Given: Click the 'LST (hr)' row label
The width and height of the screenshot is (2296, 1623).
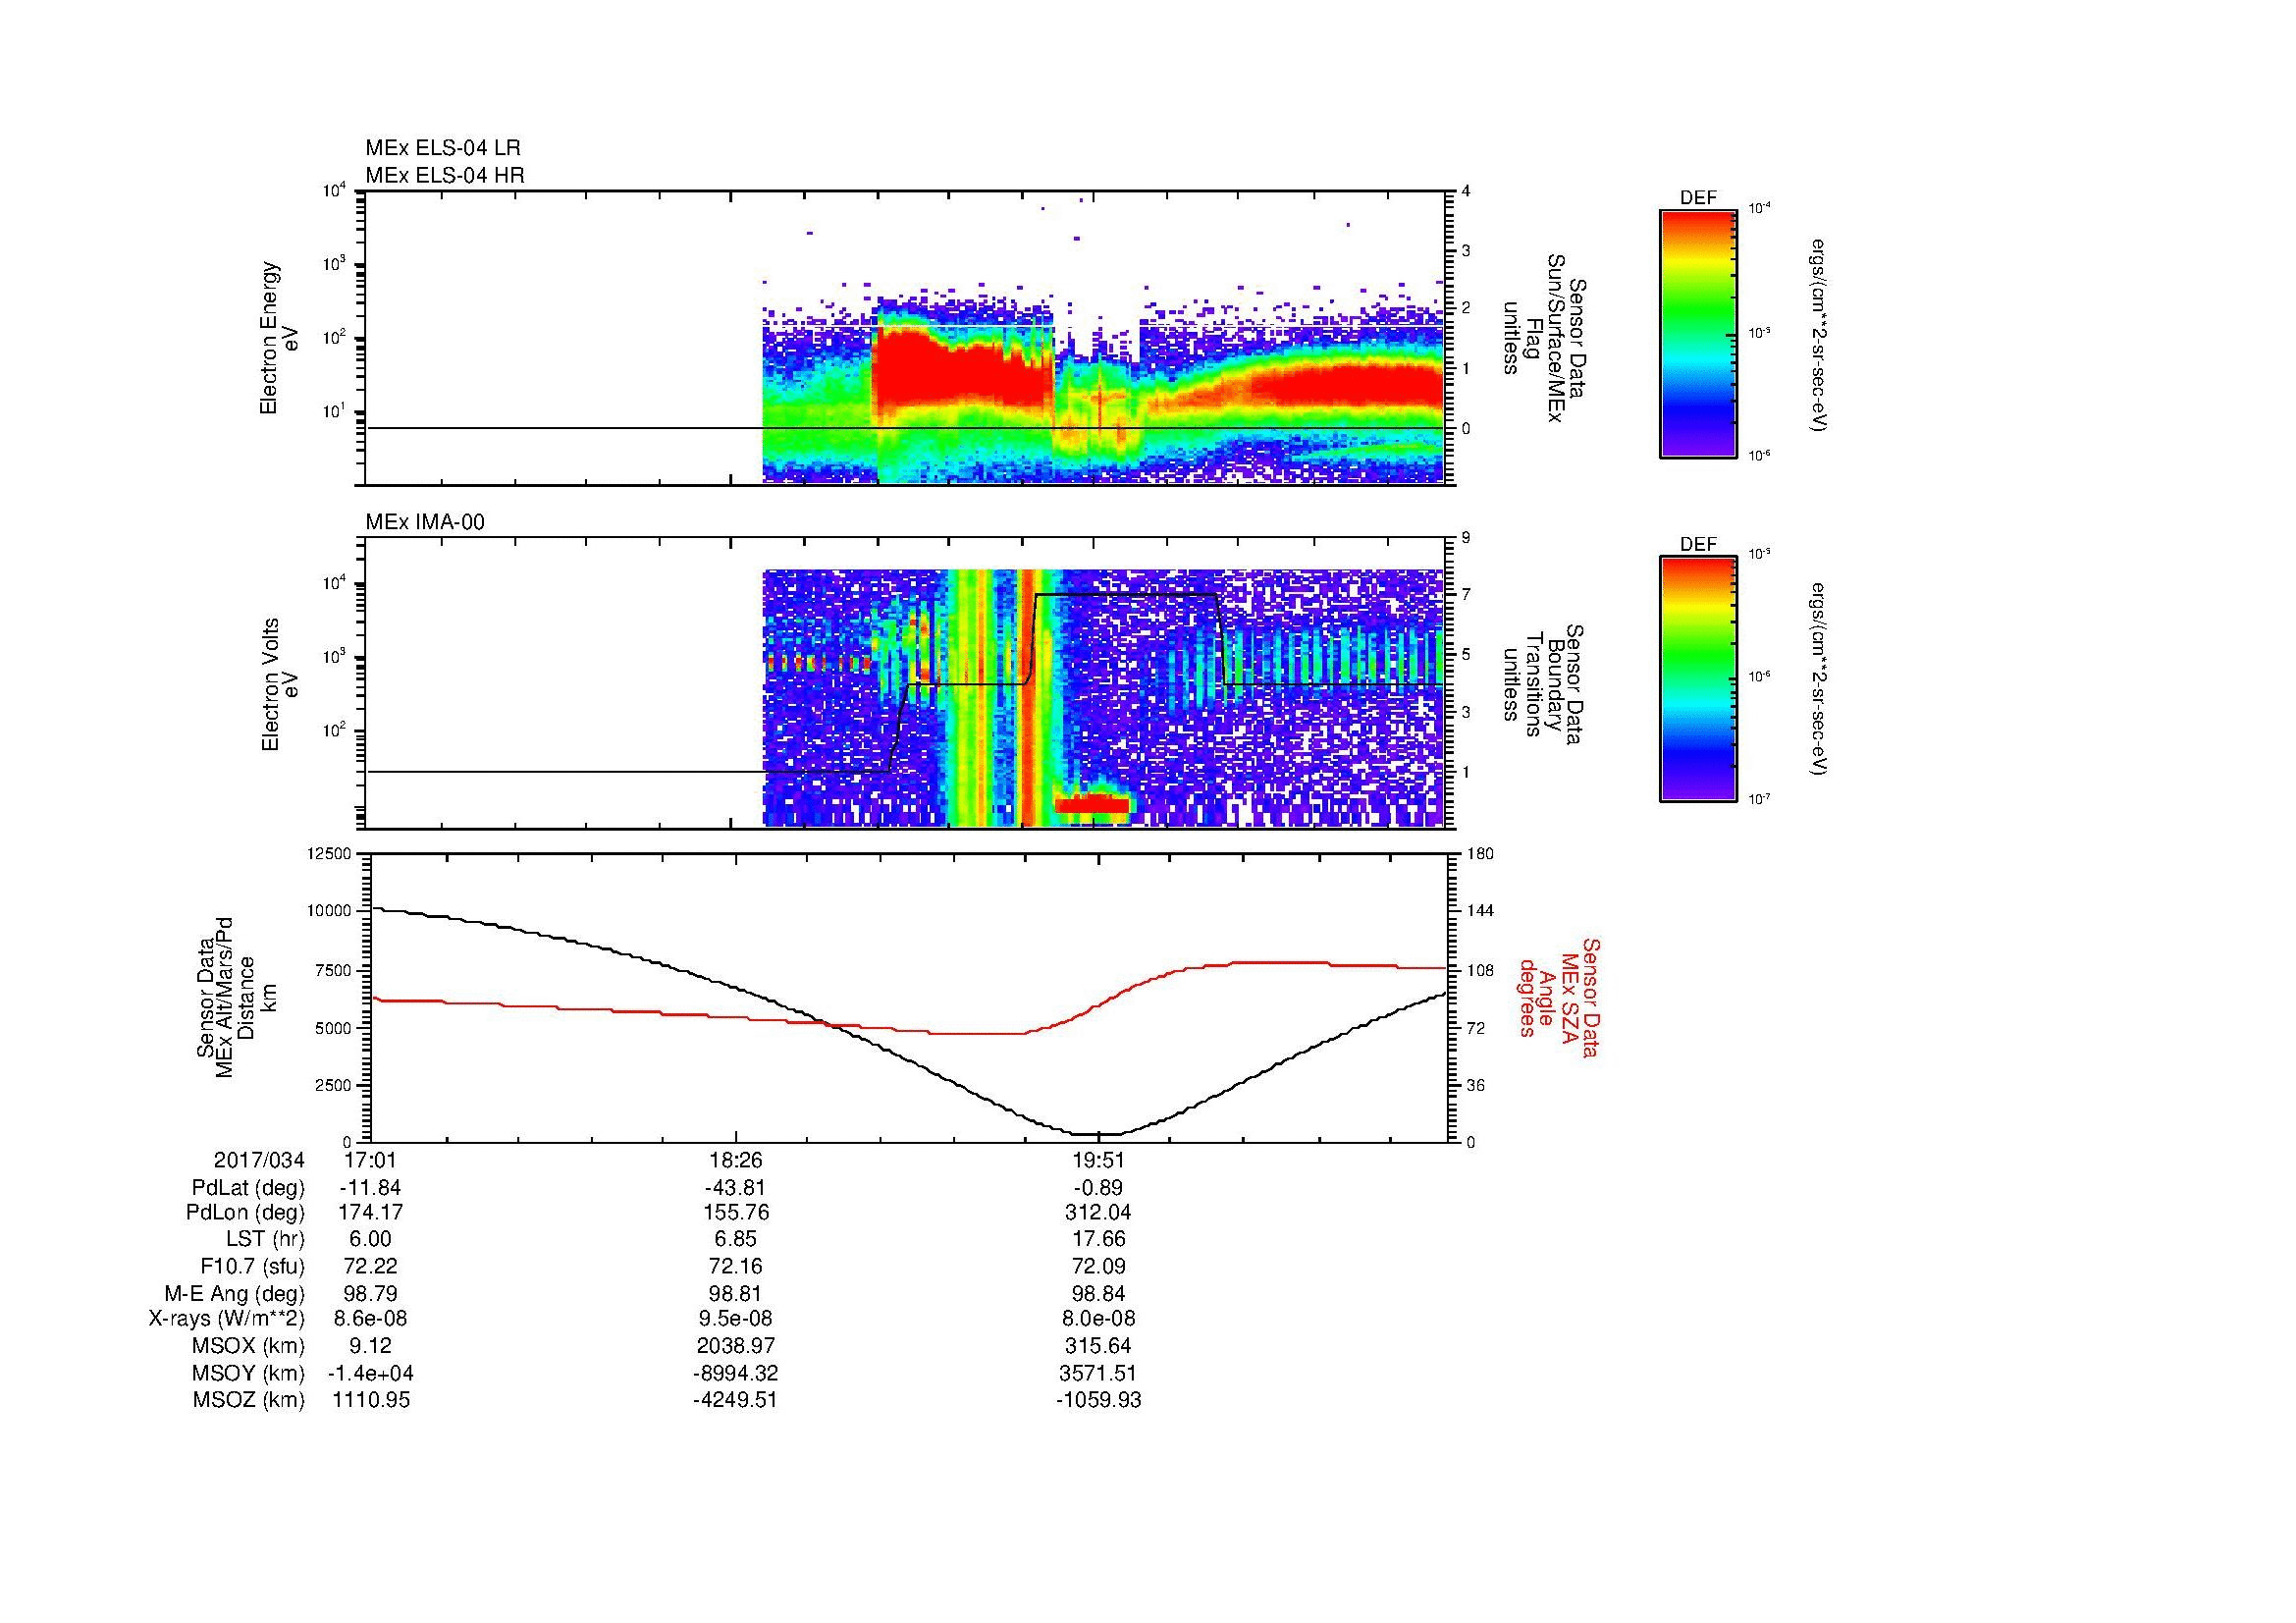Looking at the screenshot, I should (x=266, y=1240).
